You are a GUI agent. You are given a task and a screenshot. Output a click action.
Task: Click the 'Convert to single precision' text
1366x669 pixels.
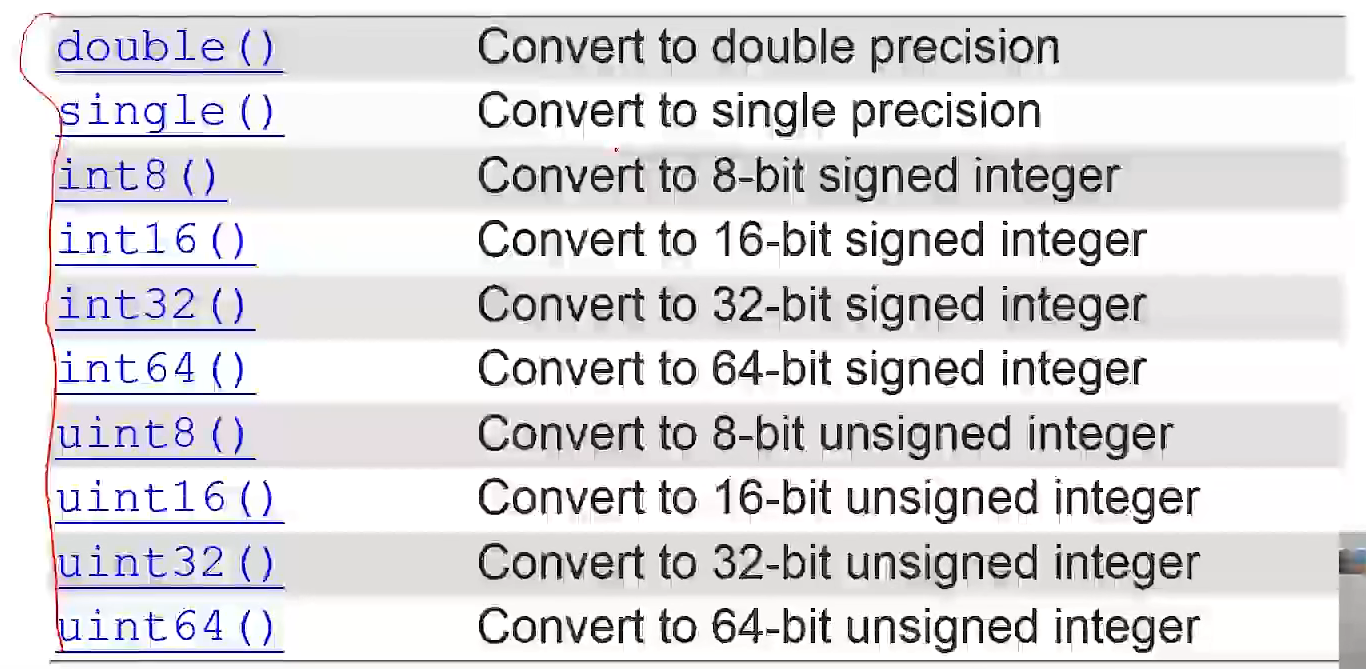pyautogui.click(x=759, y=112)
